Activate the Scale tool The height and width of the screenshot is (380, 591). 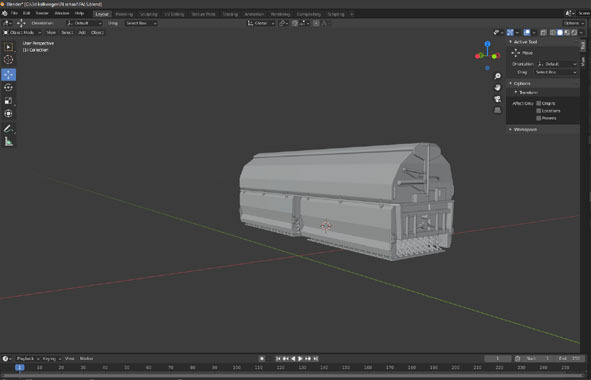pyautogui.click(x=8, y=101)
